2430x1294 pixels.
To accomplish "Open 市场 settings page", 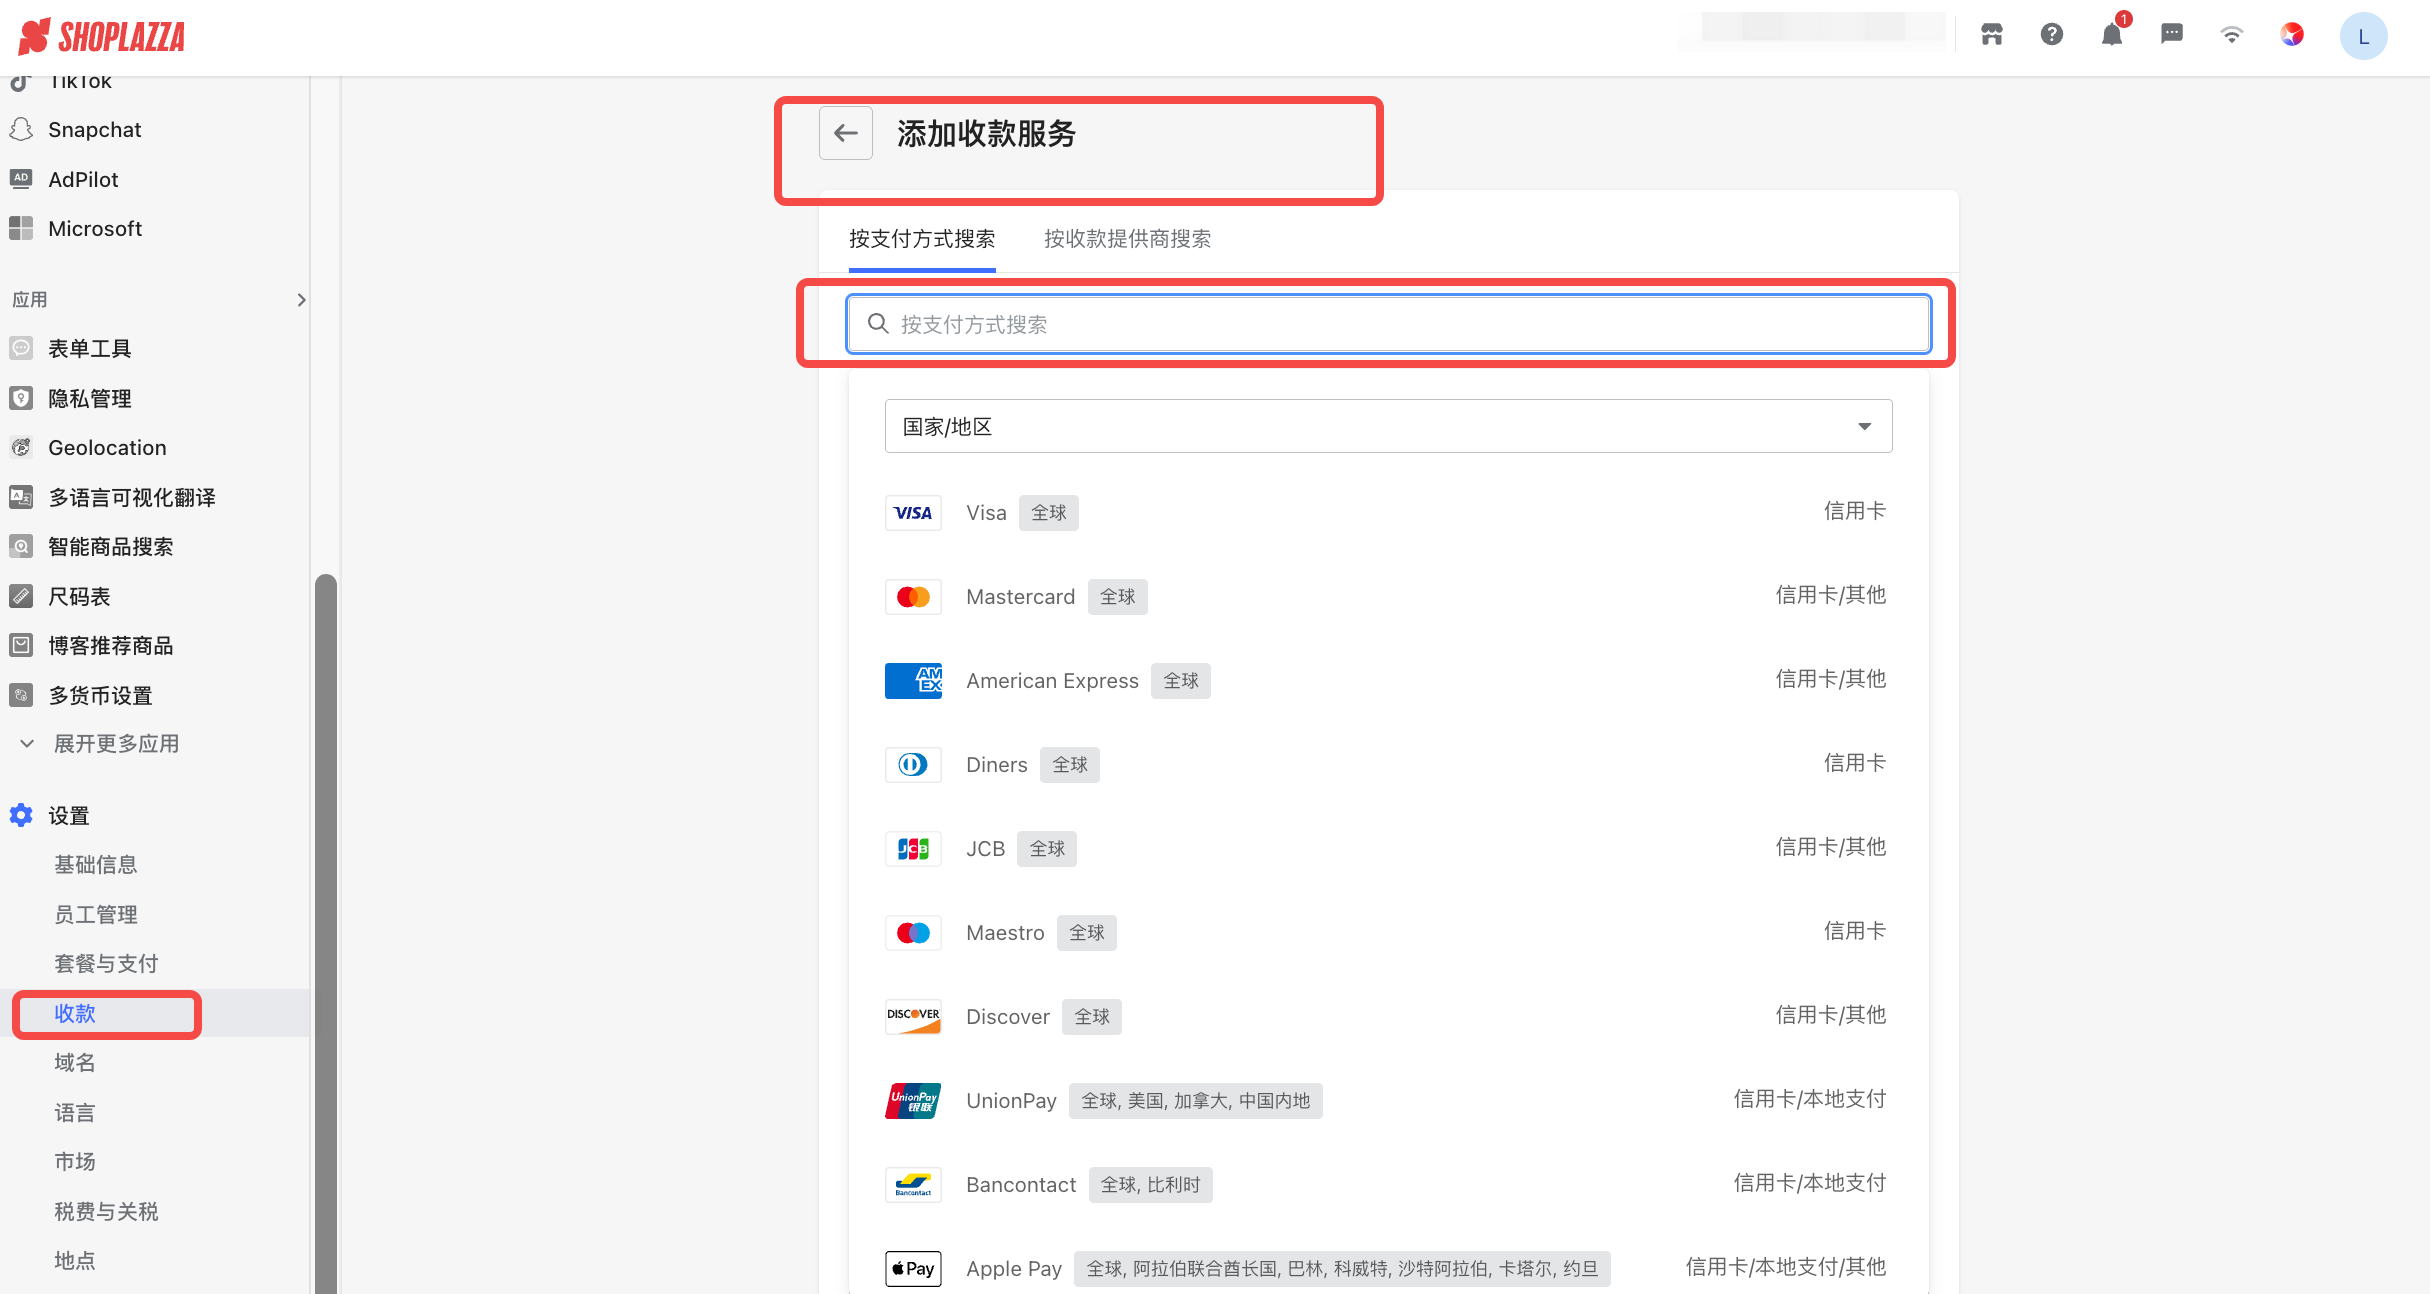I will click(x=75, y=1162).
